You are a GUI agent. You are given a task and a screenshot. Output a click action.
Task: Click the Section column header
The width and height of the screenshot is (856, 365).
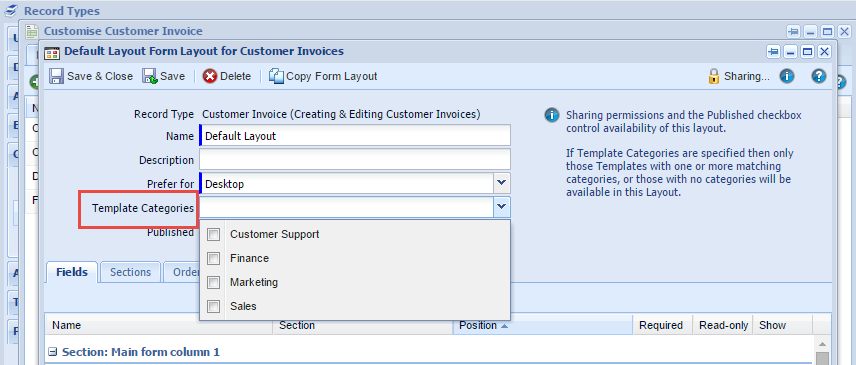pos(362,325)
